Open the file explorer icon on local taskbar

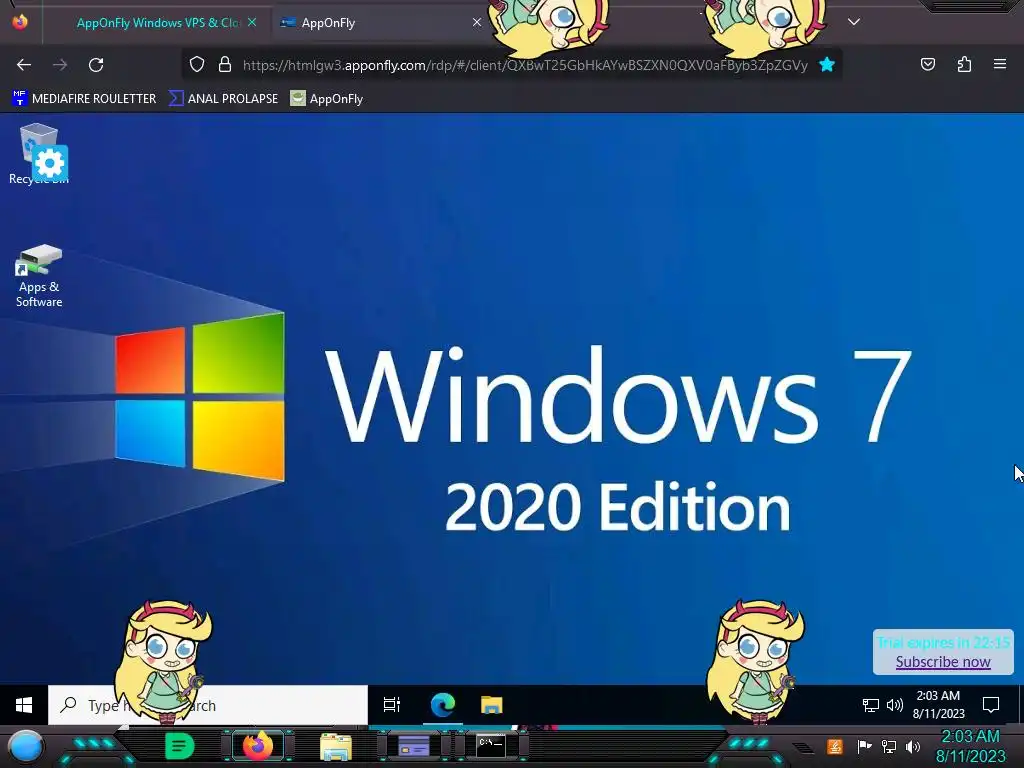(x=336, y=746)
